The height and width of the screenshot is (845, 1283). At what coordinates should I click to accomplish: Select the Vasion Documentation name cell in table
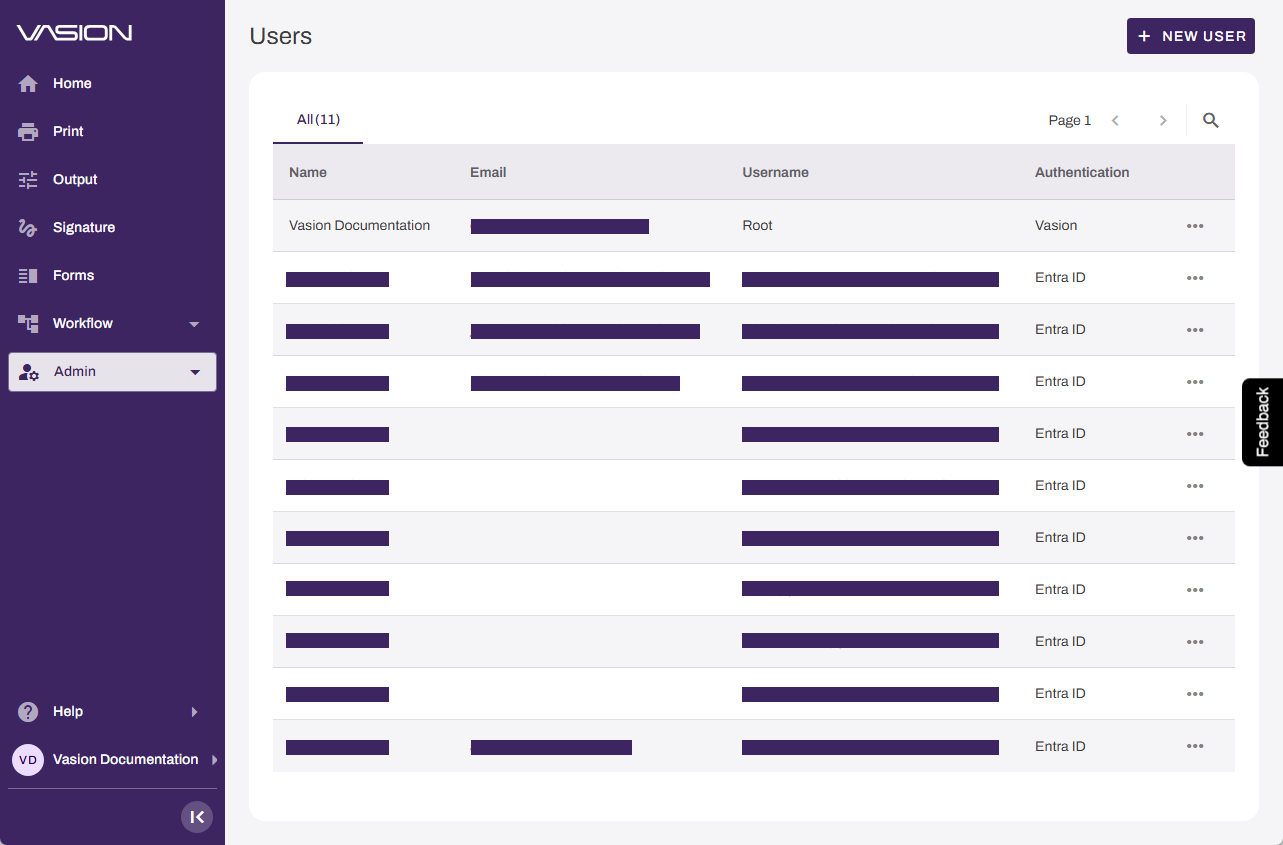[359, 226]
